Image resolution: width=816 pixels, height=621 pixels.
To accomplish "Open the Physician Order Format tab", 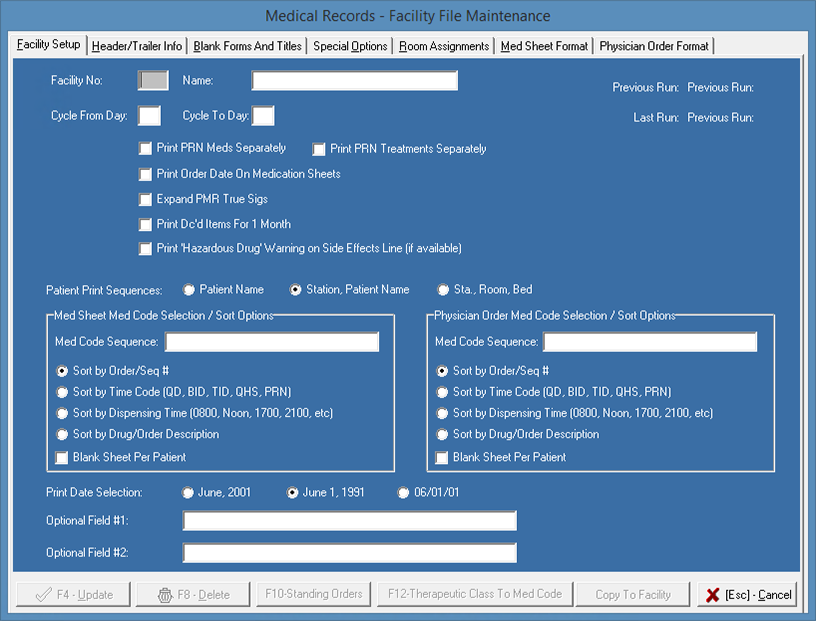I will point(653,46).
